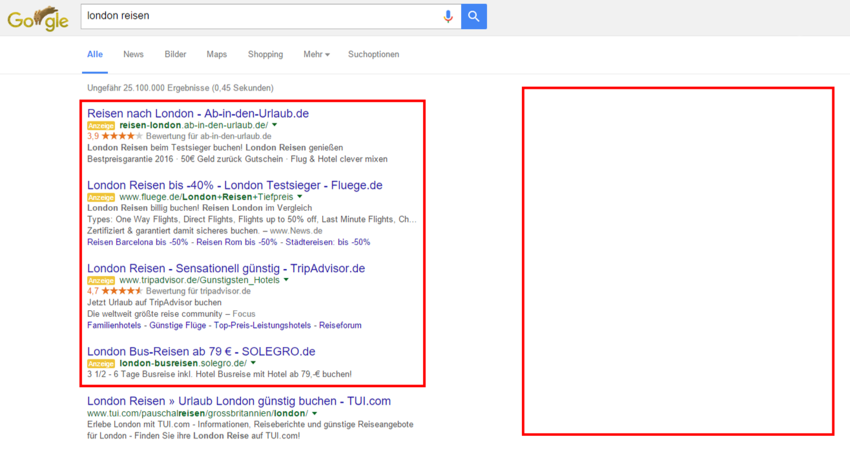Click 'Jetzt Urlaub auf TripAdvisor buchen' text
This screenshot has height=450, width=850.
click(x=154, y=303)
